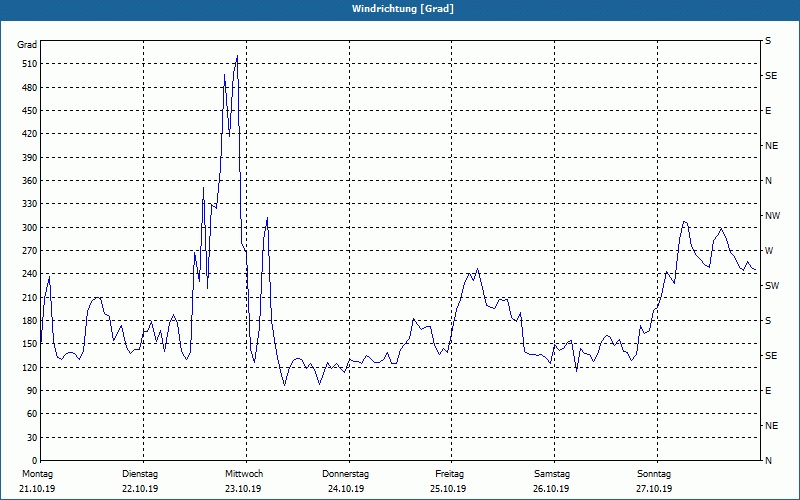Click the y-axis value 270
This screenshot has height=500, width=800.
[x=31, y=251]
